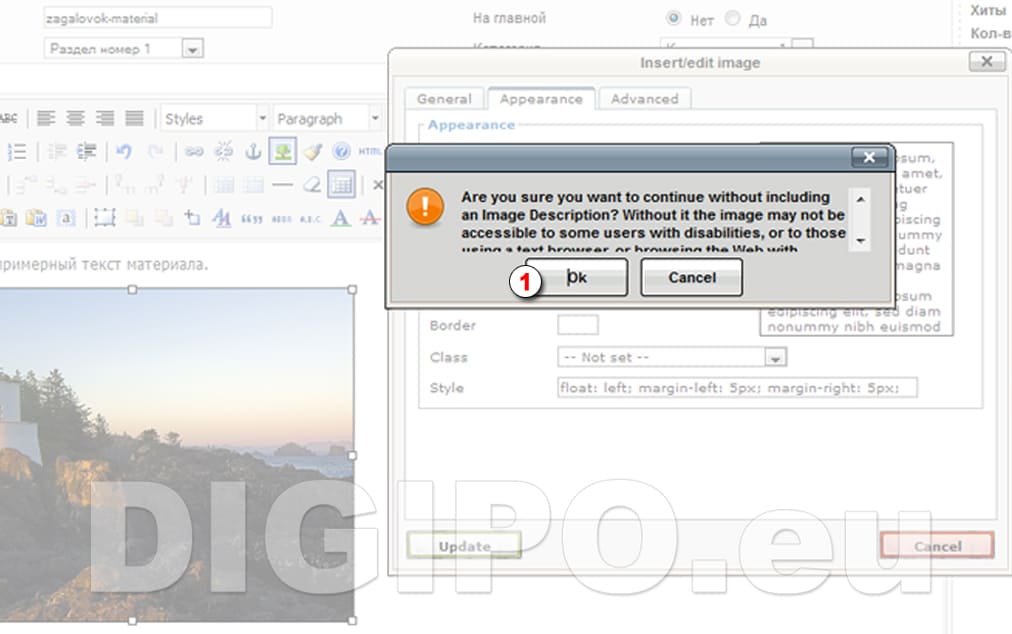1012x634 pixels.
Task: Expand the 'Раздел номер 1' dropdown
Action: click(x=193, y=48)
